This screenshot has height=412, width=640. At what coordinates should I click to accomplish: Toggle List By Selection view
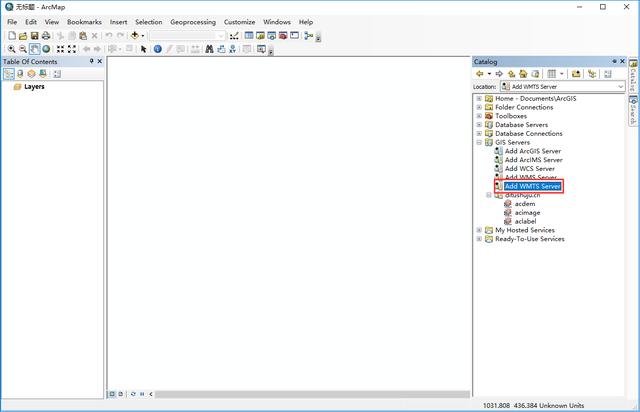[x=43, y=74]
